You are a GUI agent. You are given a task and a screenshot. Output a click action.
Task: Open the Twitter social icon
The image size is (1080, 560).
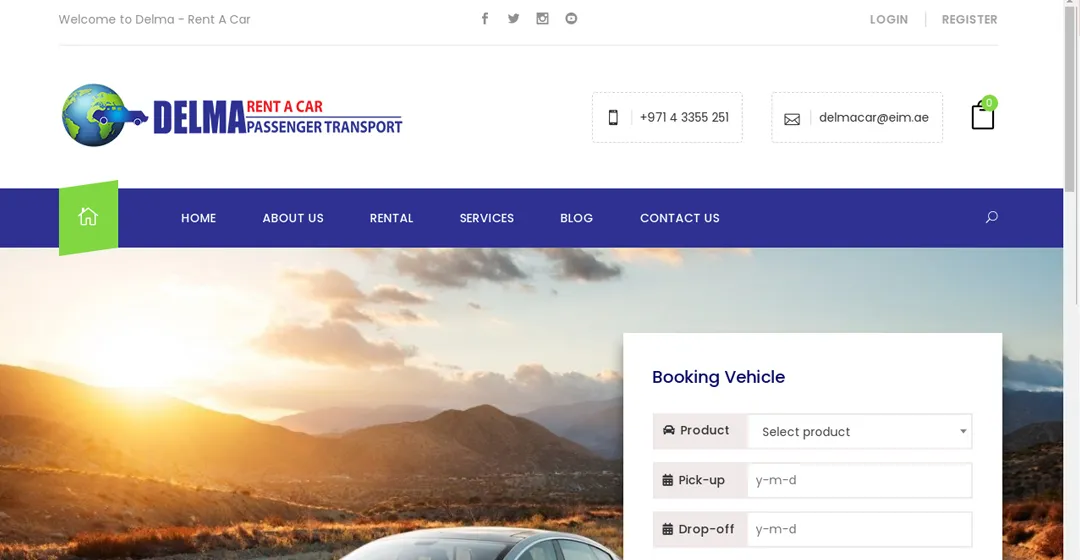point(513,19)
